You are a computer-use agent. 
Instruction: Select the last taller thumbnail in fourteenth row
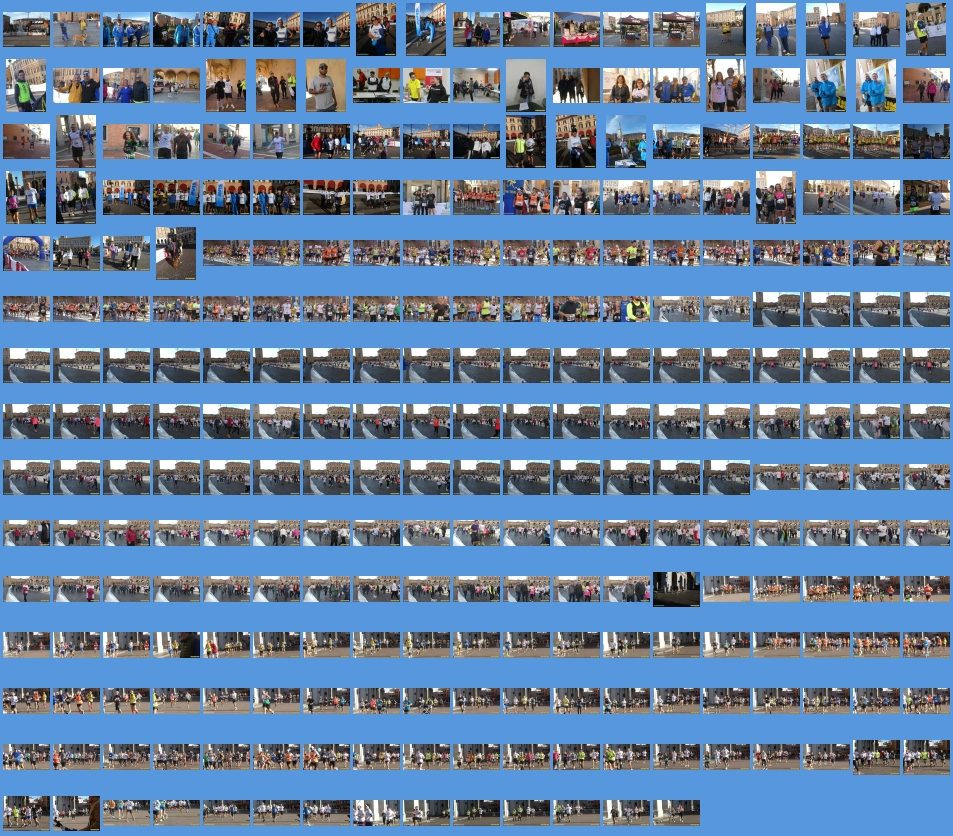coord(926,757)
